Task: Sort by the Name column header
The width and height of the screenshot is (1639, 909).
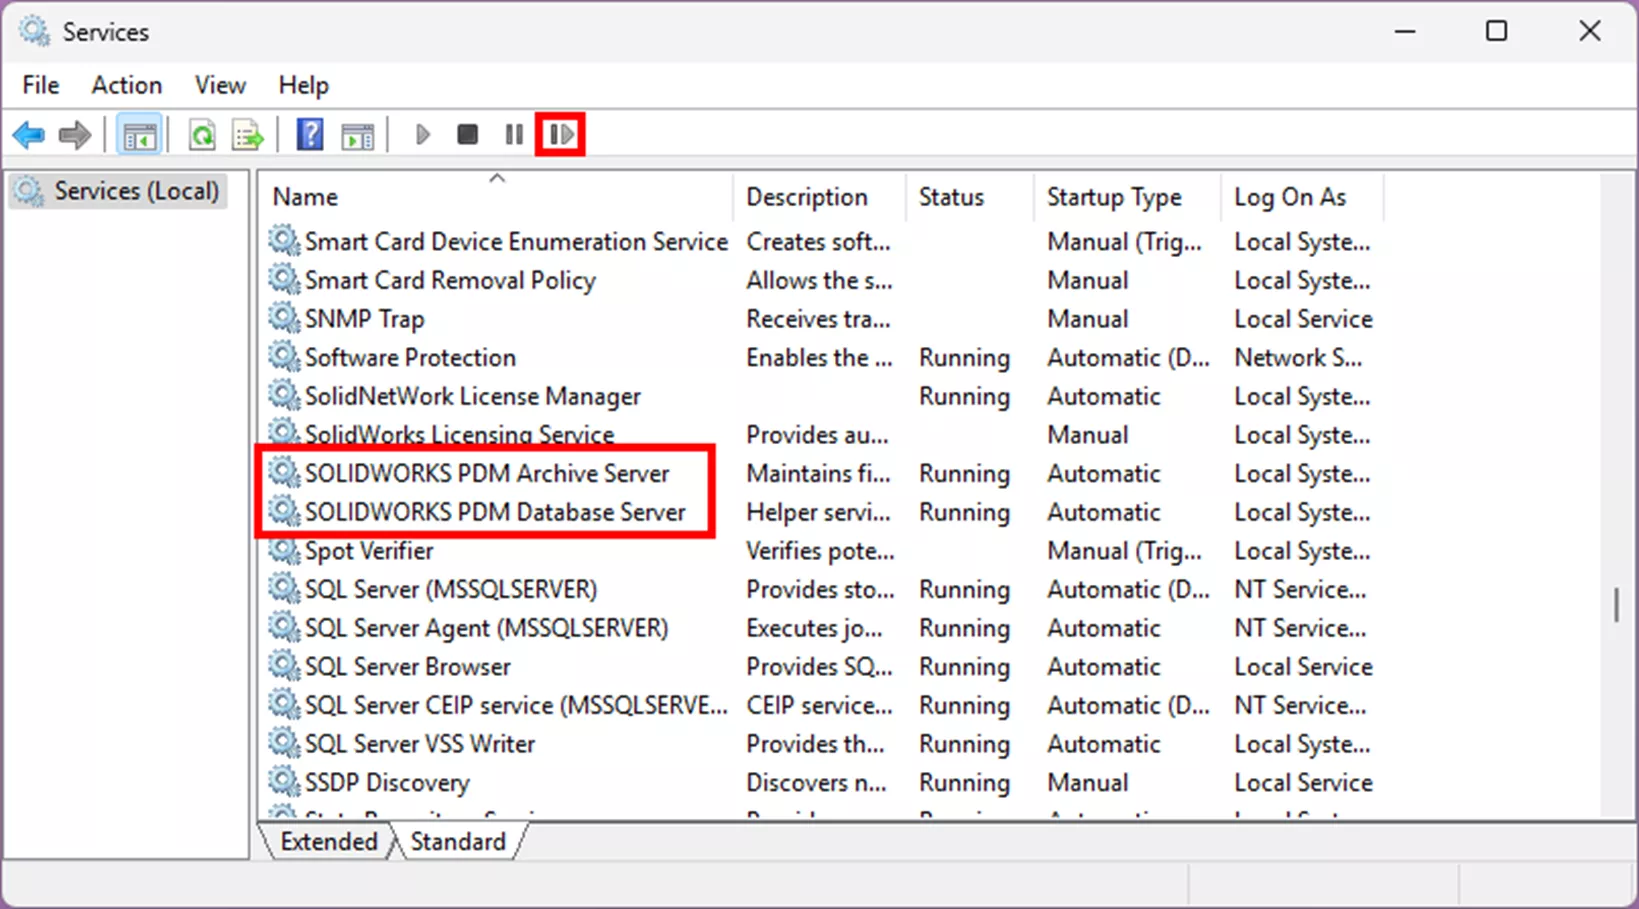Action: point(496,197)
